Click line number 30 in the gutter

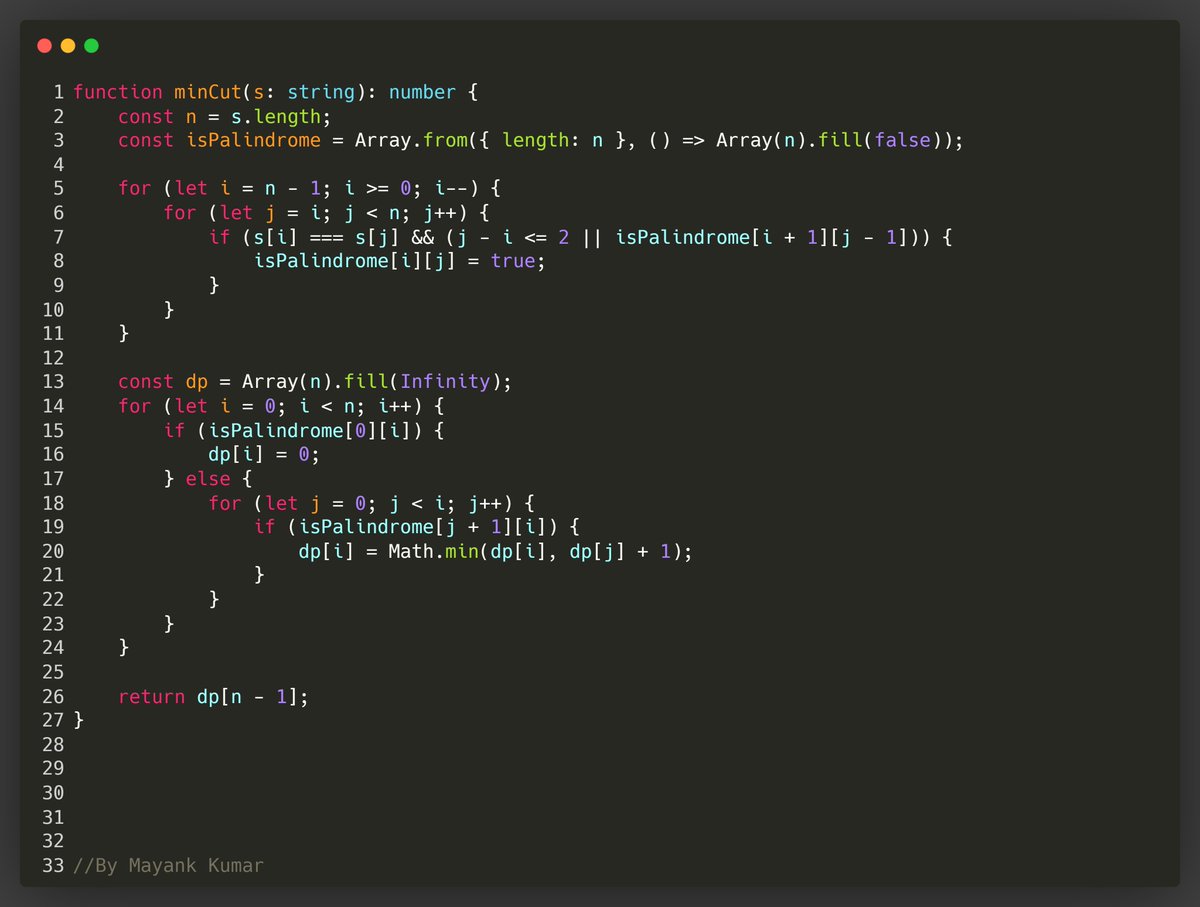pyautogui.click(x=53, y=793)
